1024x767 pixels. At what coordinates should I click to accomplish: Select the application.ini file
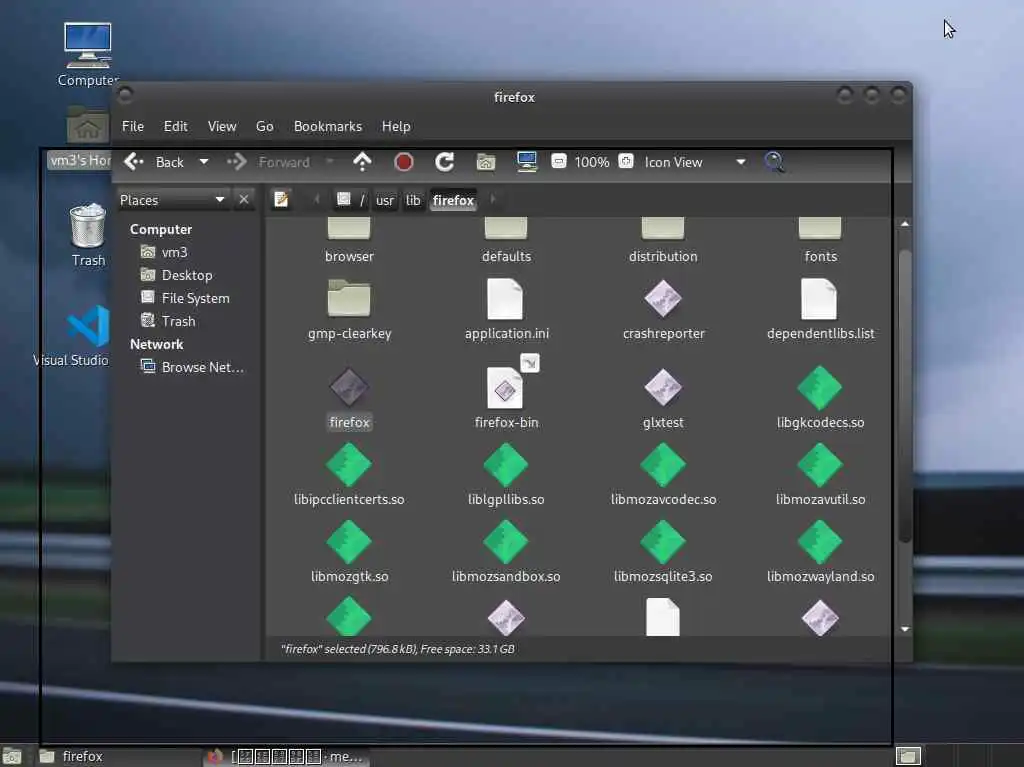click(506, 310)
